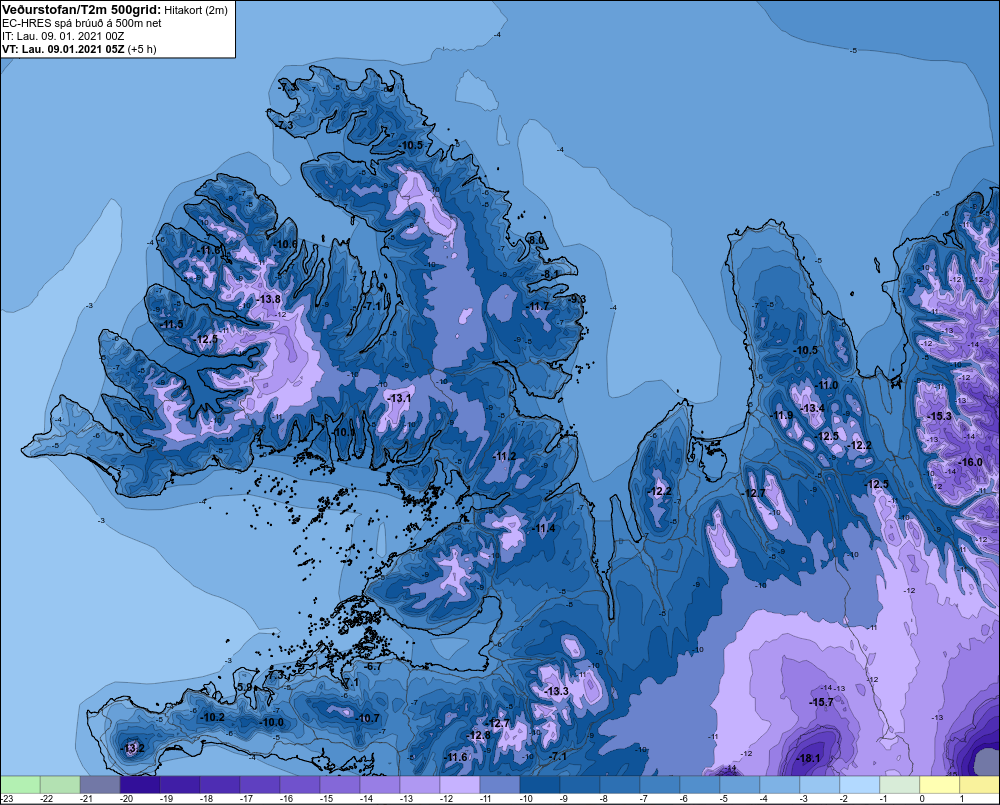Viewport: 1000px width, 805px height.
Task: Click the -13.2 temperature label
Action: (133, 748)
